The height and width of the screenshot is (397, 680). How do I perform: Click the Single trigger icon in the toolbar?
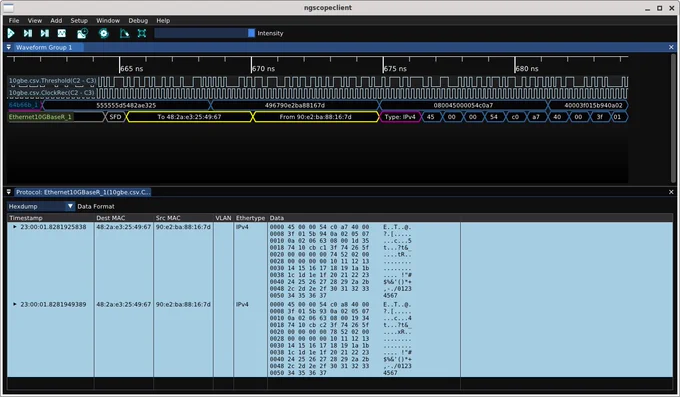tap(28, 33)
